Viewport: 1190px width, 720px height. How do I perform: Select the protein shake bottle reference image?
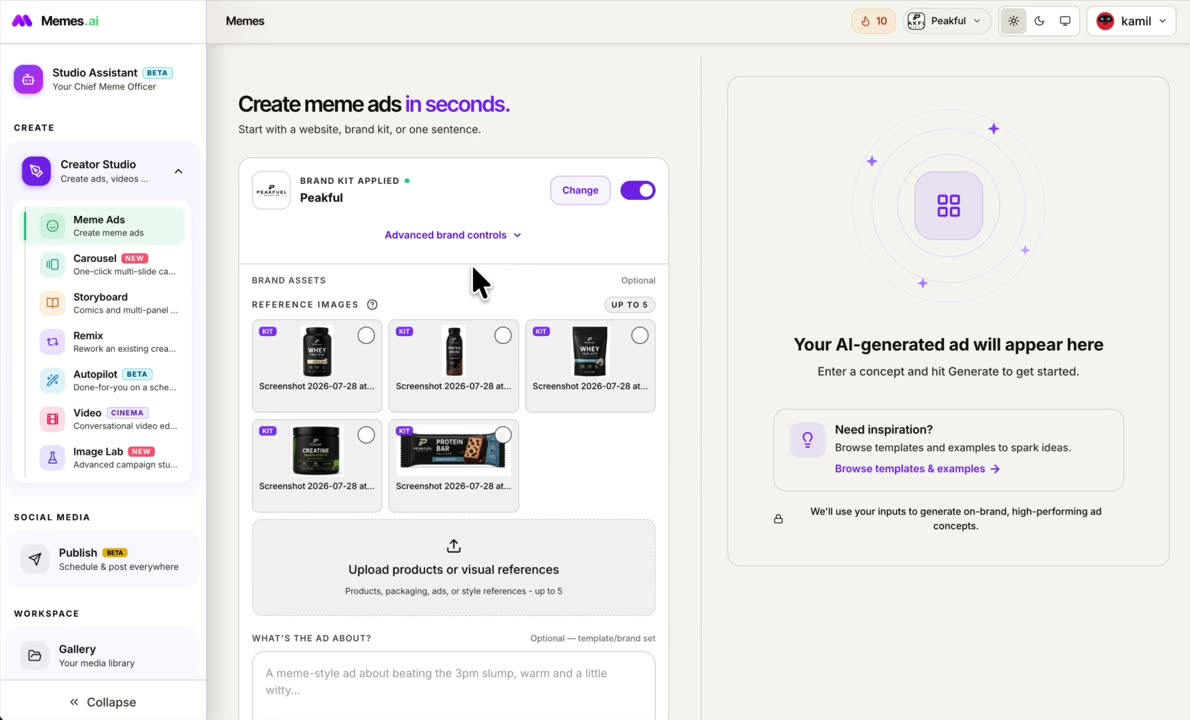(x=502, y=335)
